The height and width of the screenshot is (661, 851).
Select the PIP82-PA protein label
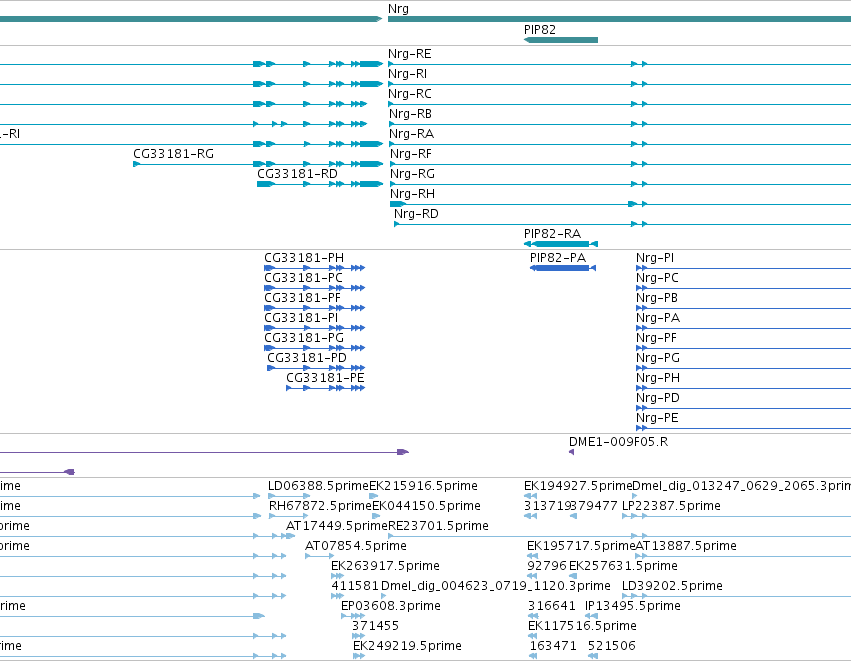pos(558,258)
